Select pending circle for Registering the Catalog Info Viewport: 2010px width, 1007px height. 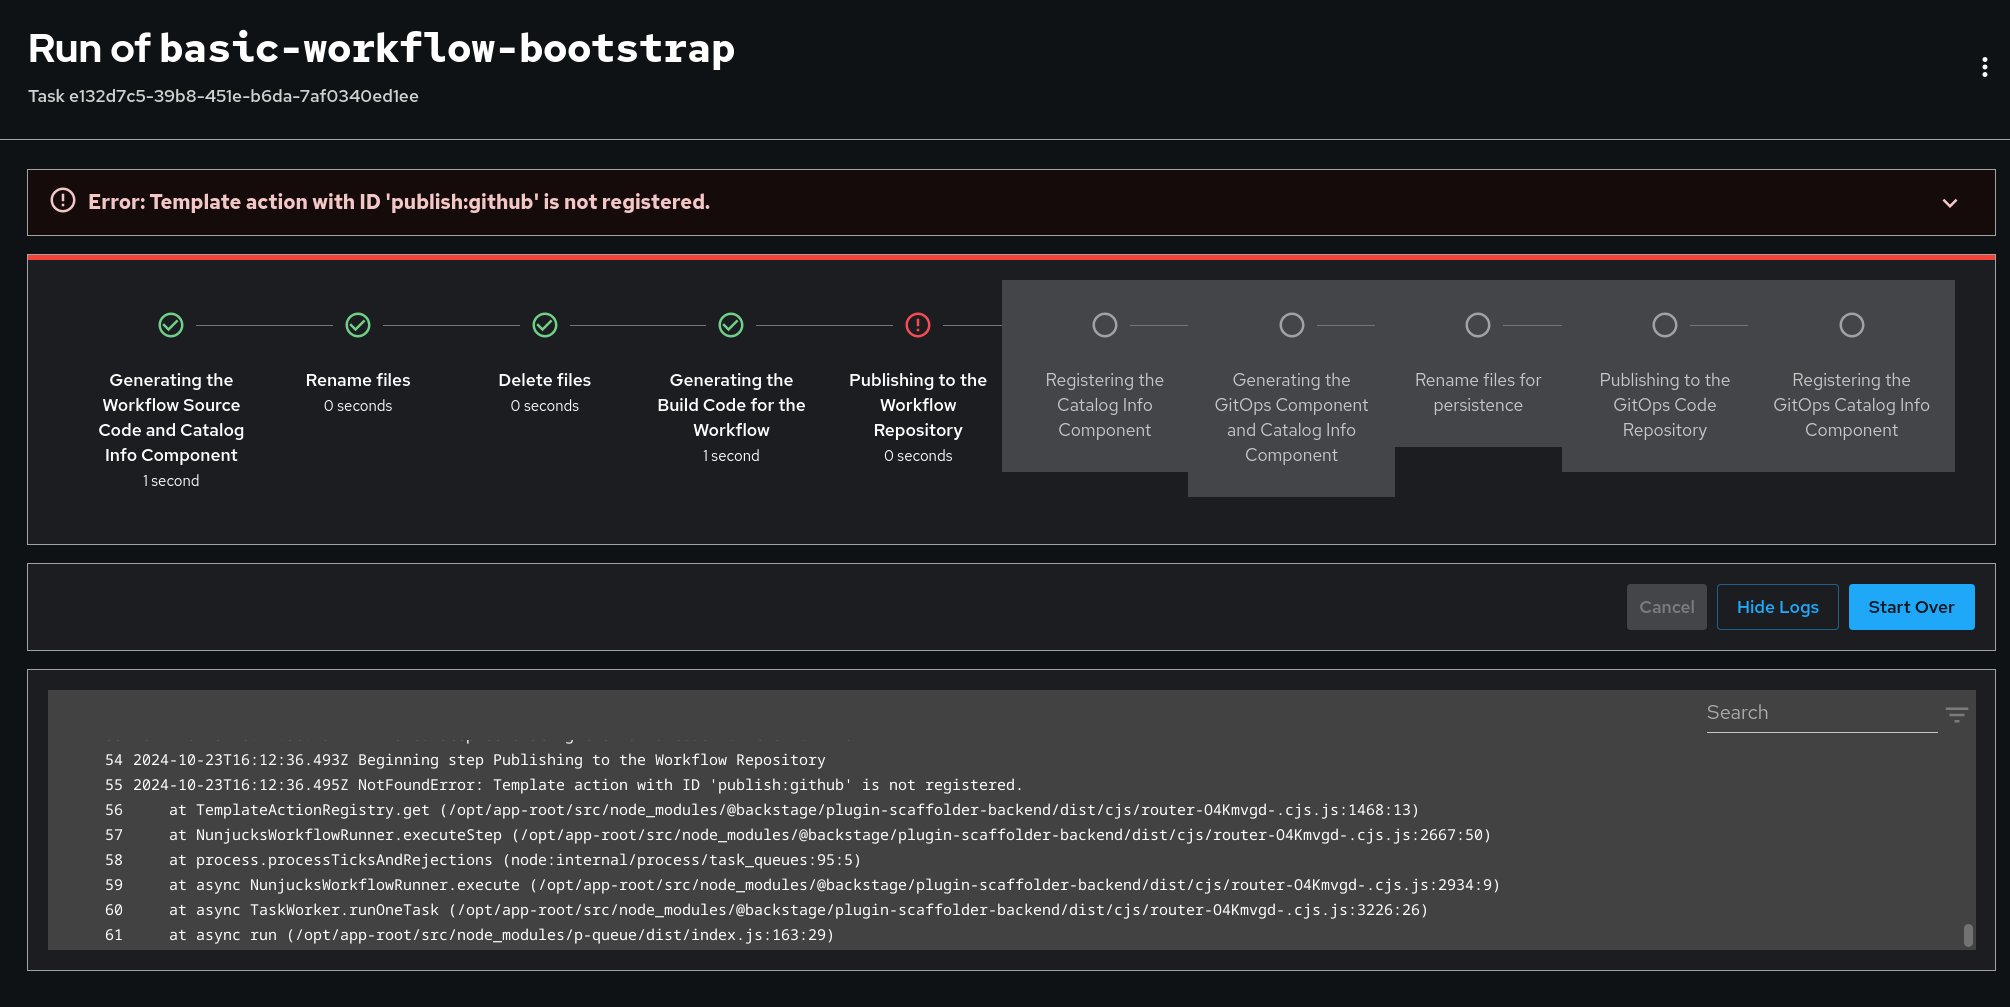1105,325
